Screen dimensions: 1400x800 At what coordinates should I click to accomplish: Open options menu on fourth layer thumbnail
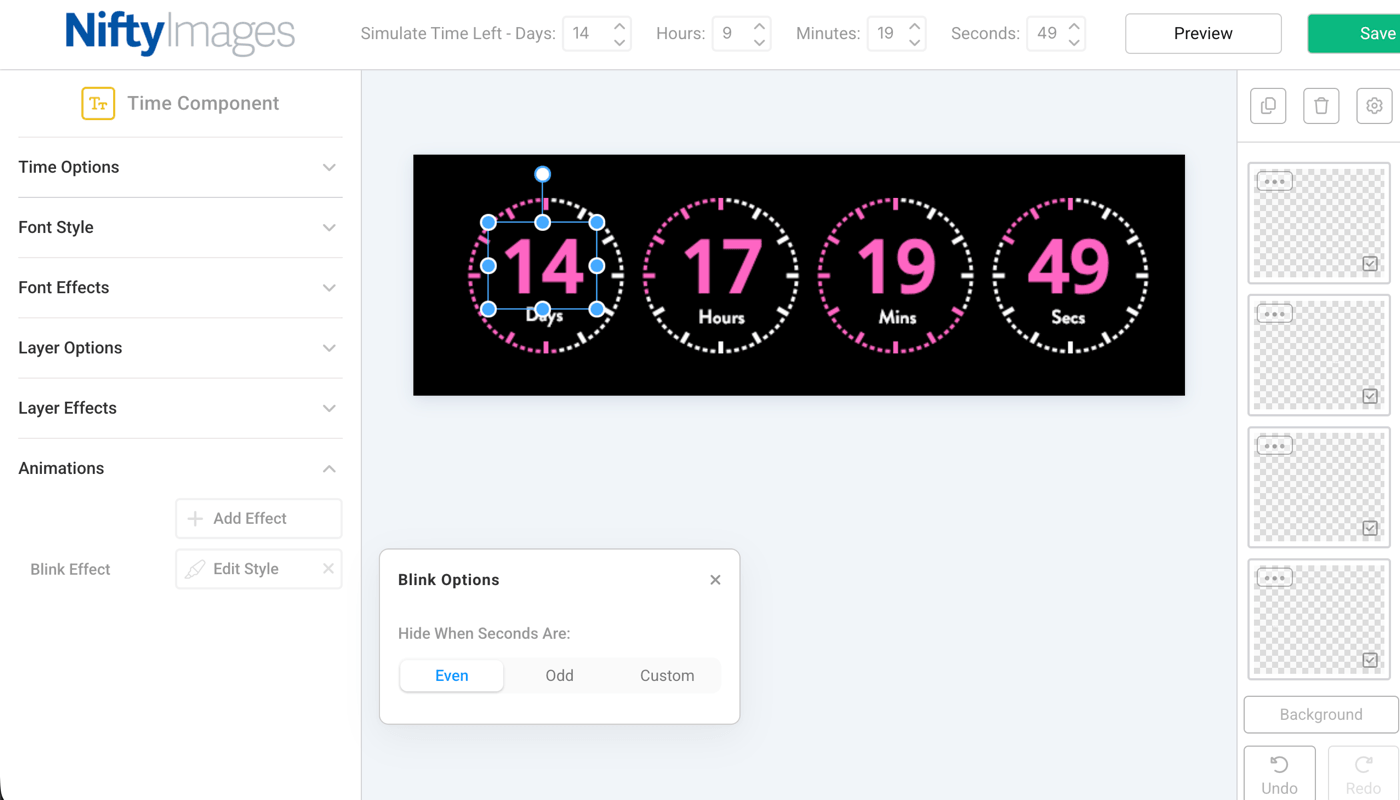pyautogui.click(x=1274, y=578)
